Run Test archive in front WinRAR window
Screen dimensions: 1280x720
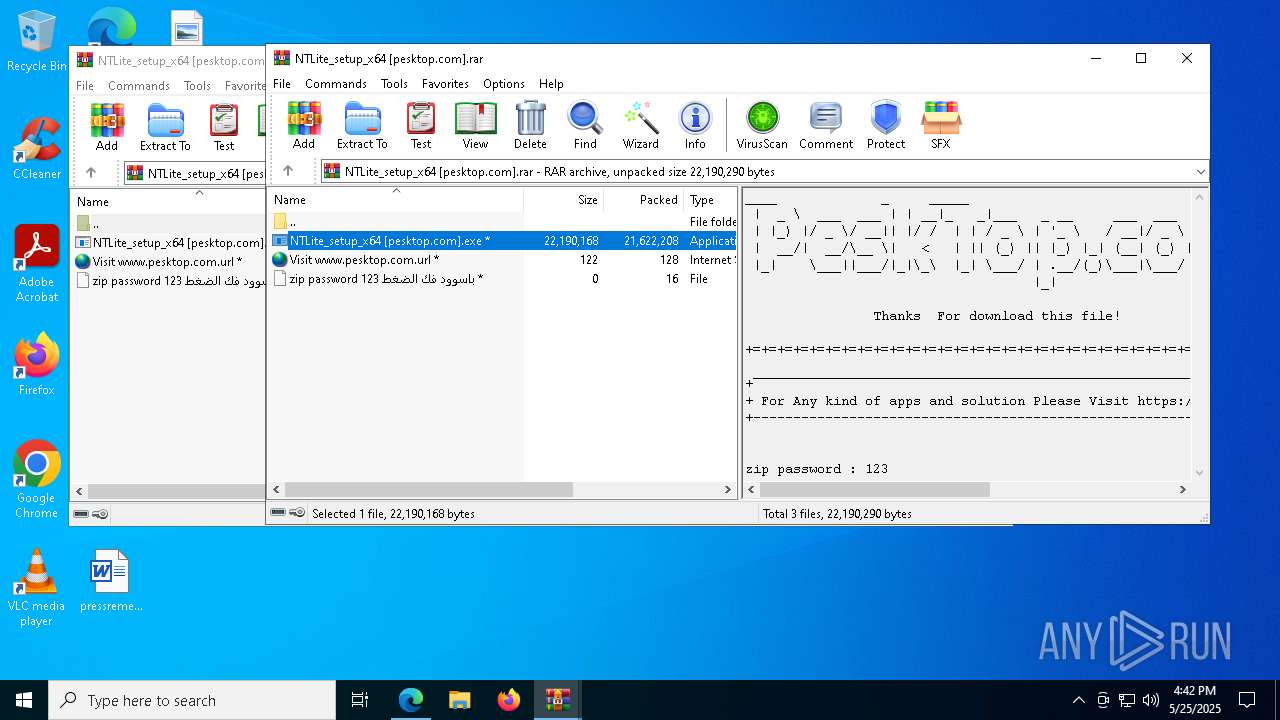[421, 125]
